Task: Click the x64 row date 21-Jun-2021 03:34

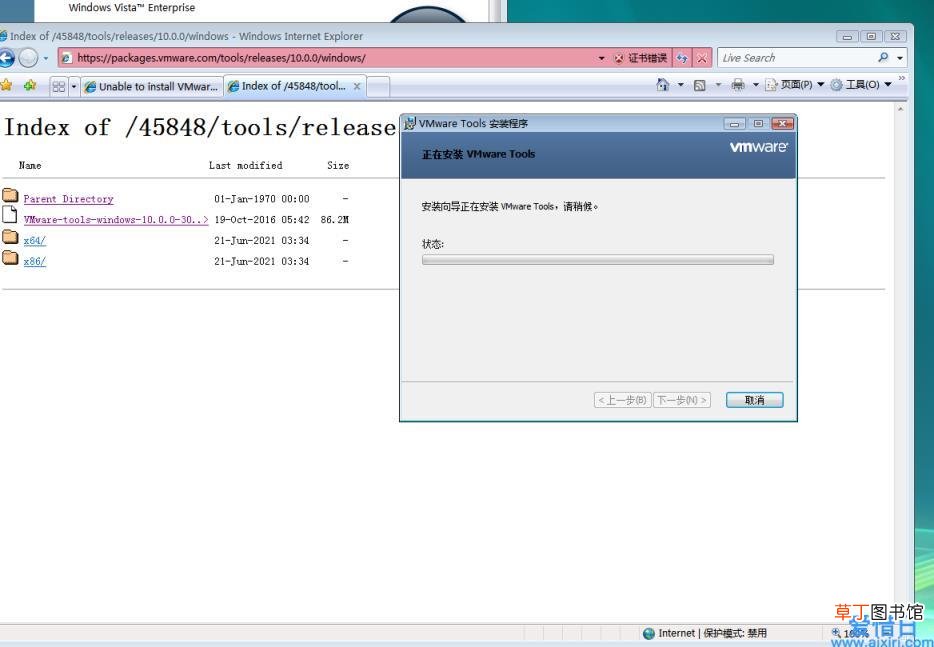Action: coord(261,241)
